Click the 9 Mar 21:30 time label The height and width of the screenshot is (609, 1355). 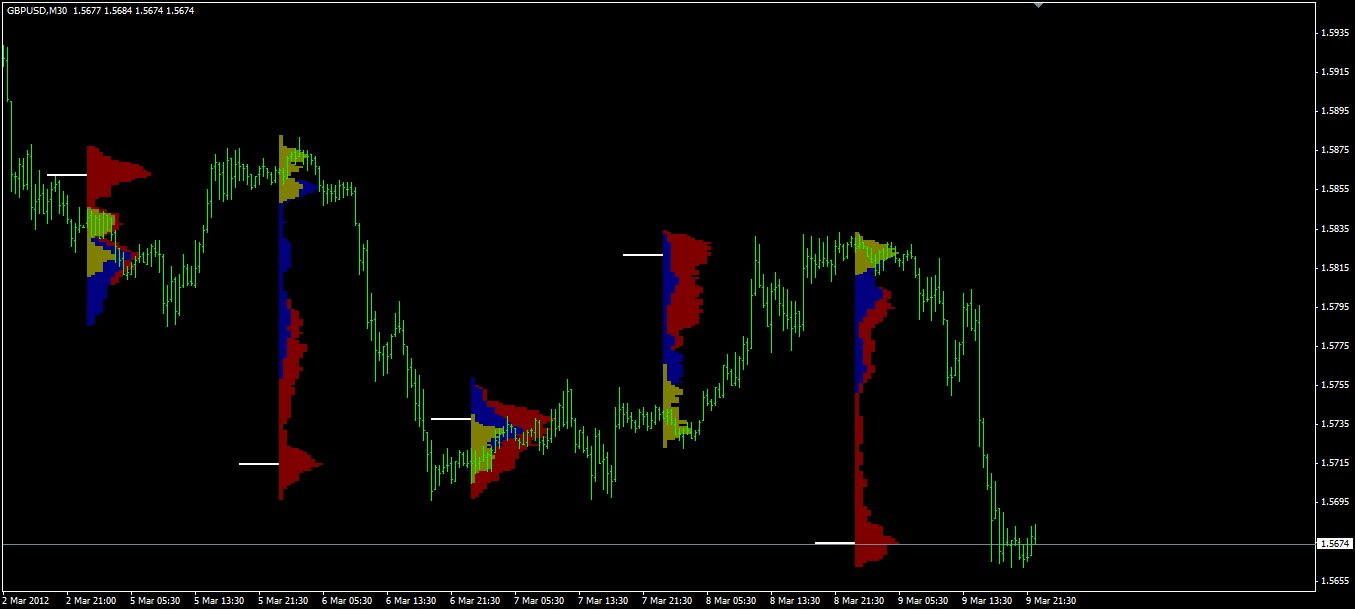click(1051, 601)
